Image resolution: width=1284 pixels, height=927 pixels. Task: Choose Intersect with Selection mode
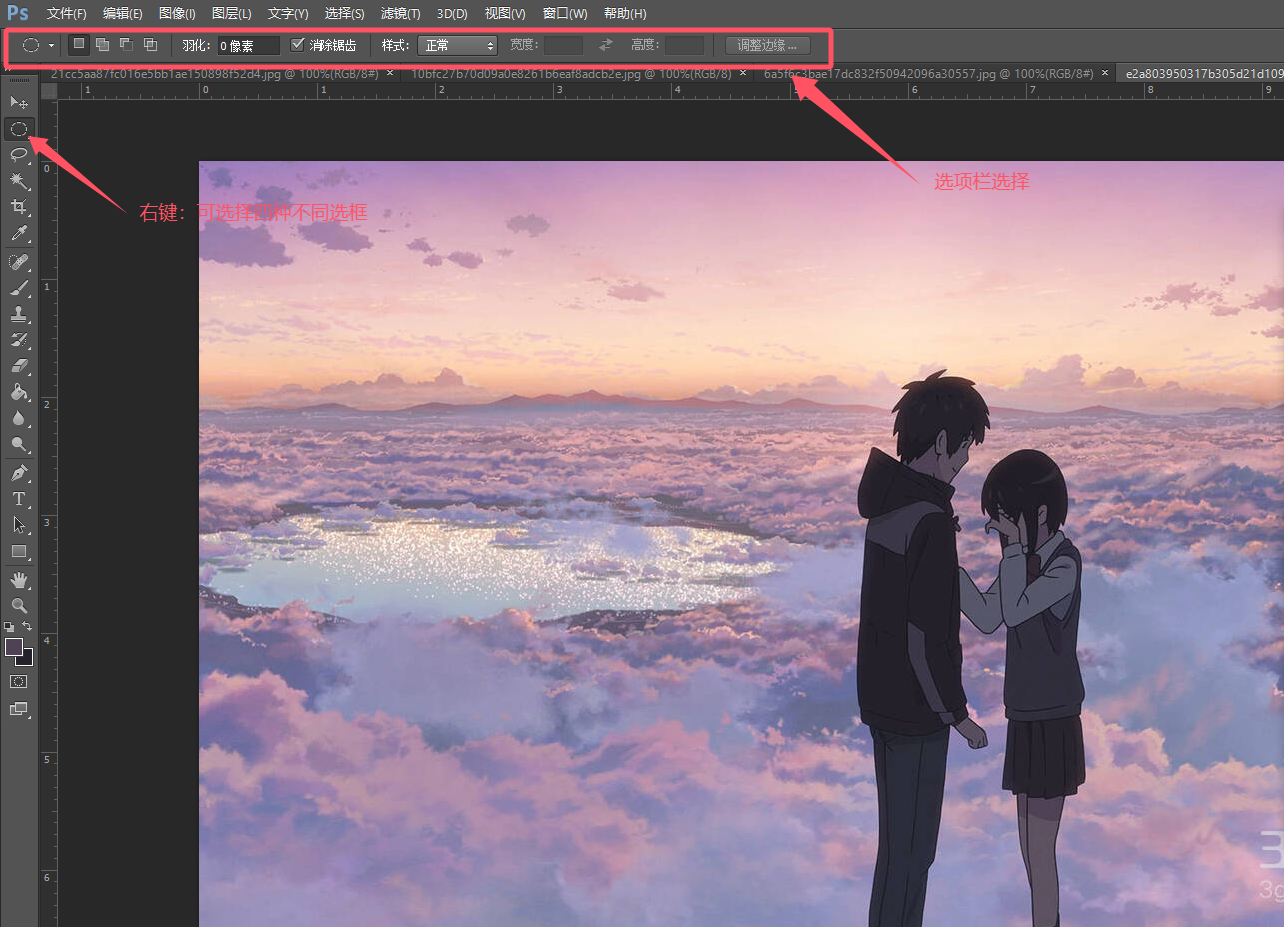(x=150, y=44)
